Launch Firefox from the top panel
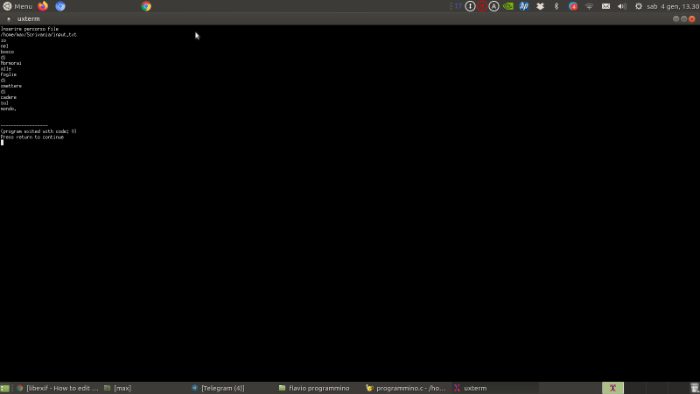 click(43, 6)
